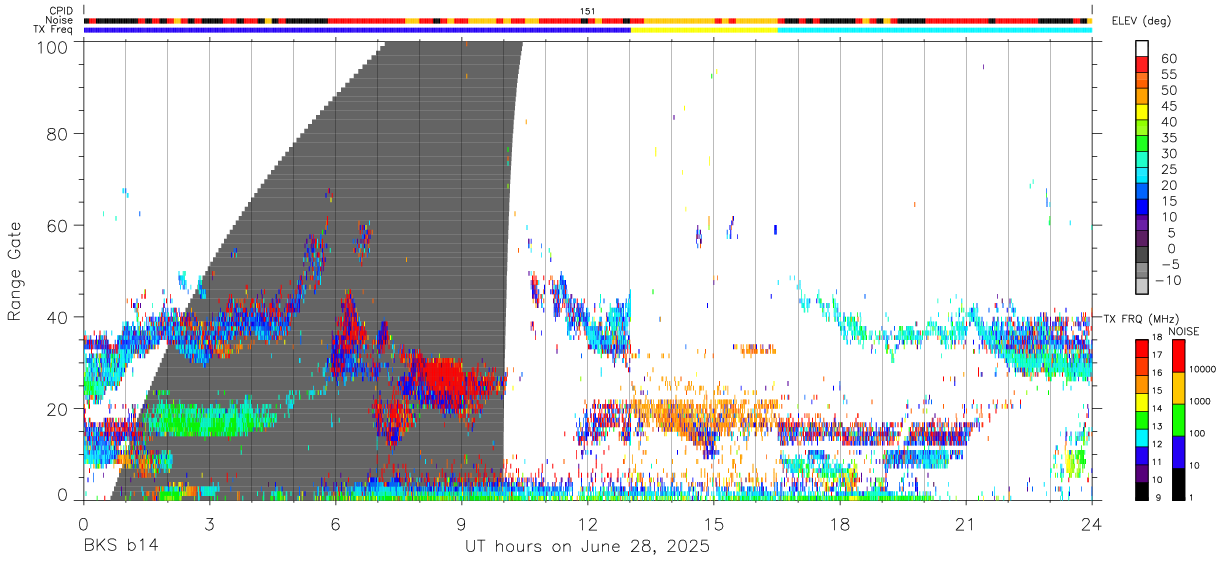The image size is (1228, 567).
Task: Click the cyan section of the TX Freq strip
Action: [934, 30]
